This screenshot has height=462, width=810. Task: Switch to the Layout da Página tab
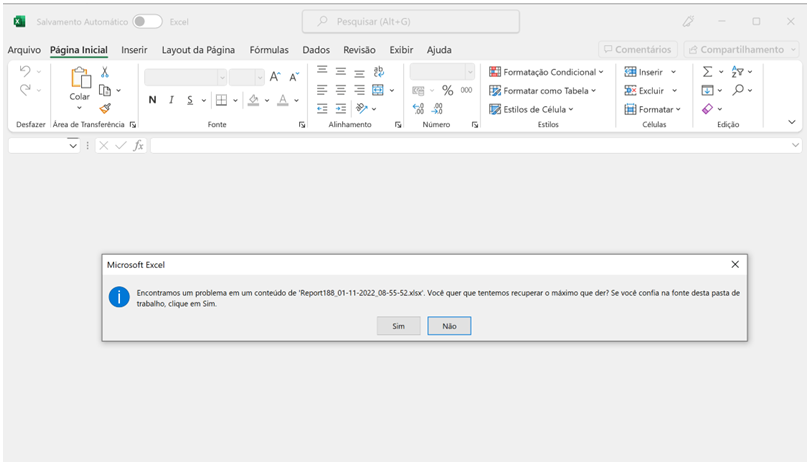coord(198,50)
